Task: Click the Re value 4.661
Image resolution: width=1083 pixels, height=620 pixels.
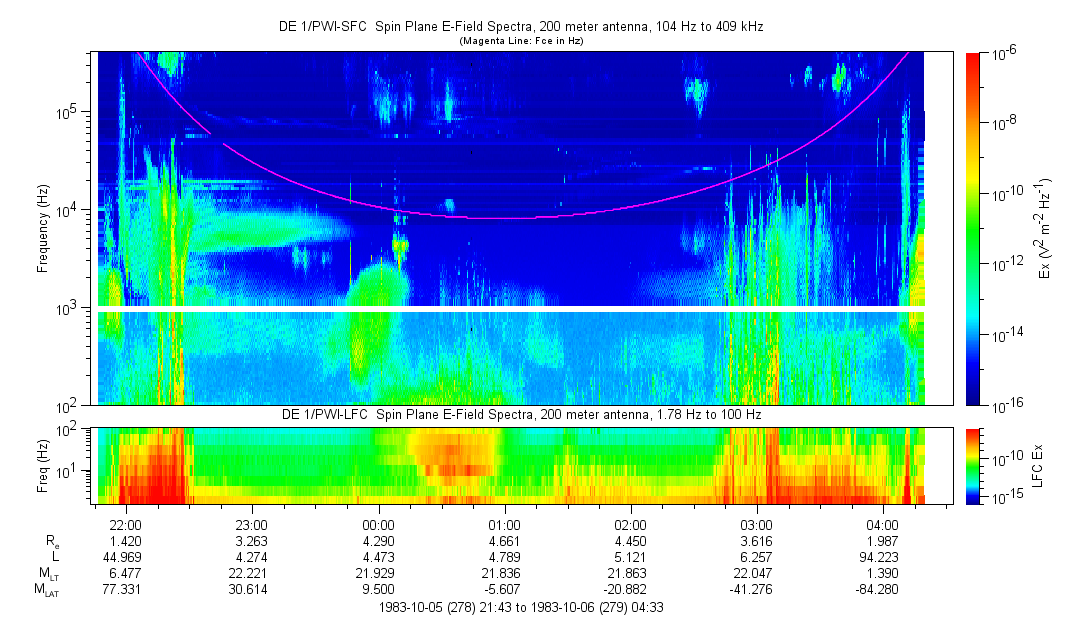Action: [x=504, y=541]
